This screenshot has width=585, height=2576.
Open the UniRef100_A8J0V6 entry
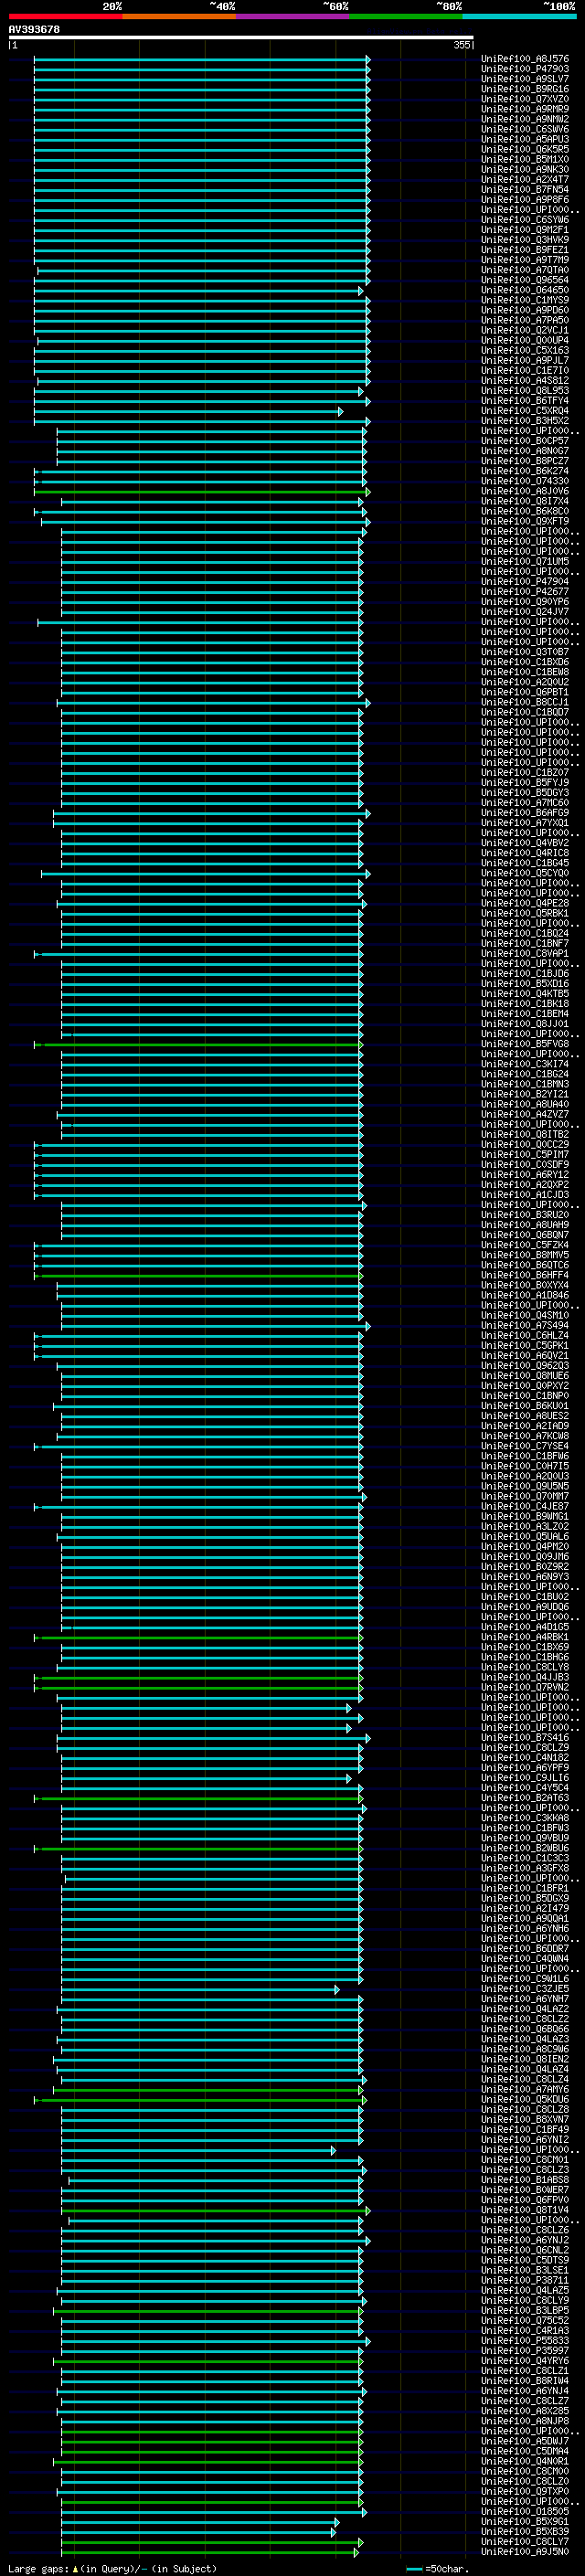point(525,491)
